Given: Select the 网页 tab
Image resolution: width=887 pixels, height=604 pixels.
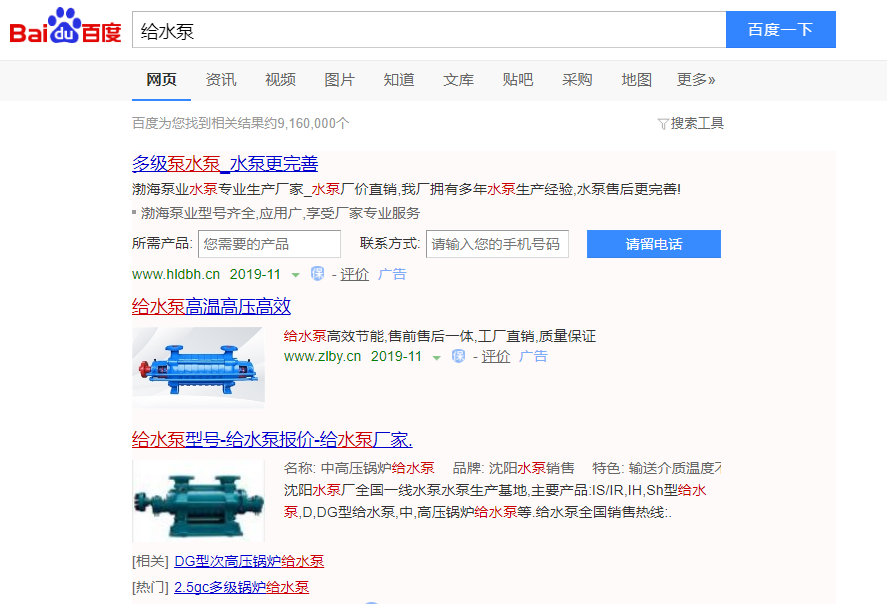Looking at the screenshot, I should [x=161, y=80].
